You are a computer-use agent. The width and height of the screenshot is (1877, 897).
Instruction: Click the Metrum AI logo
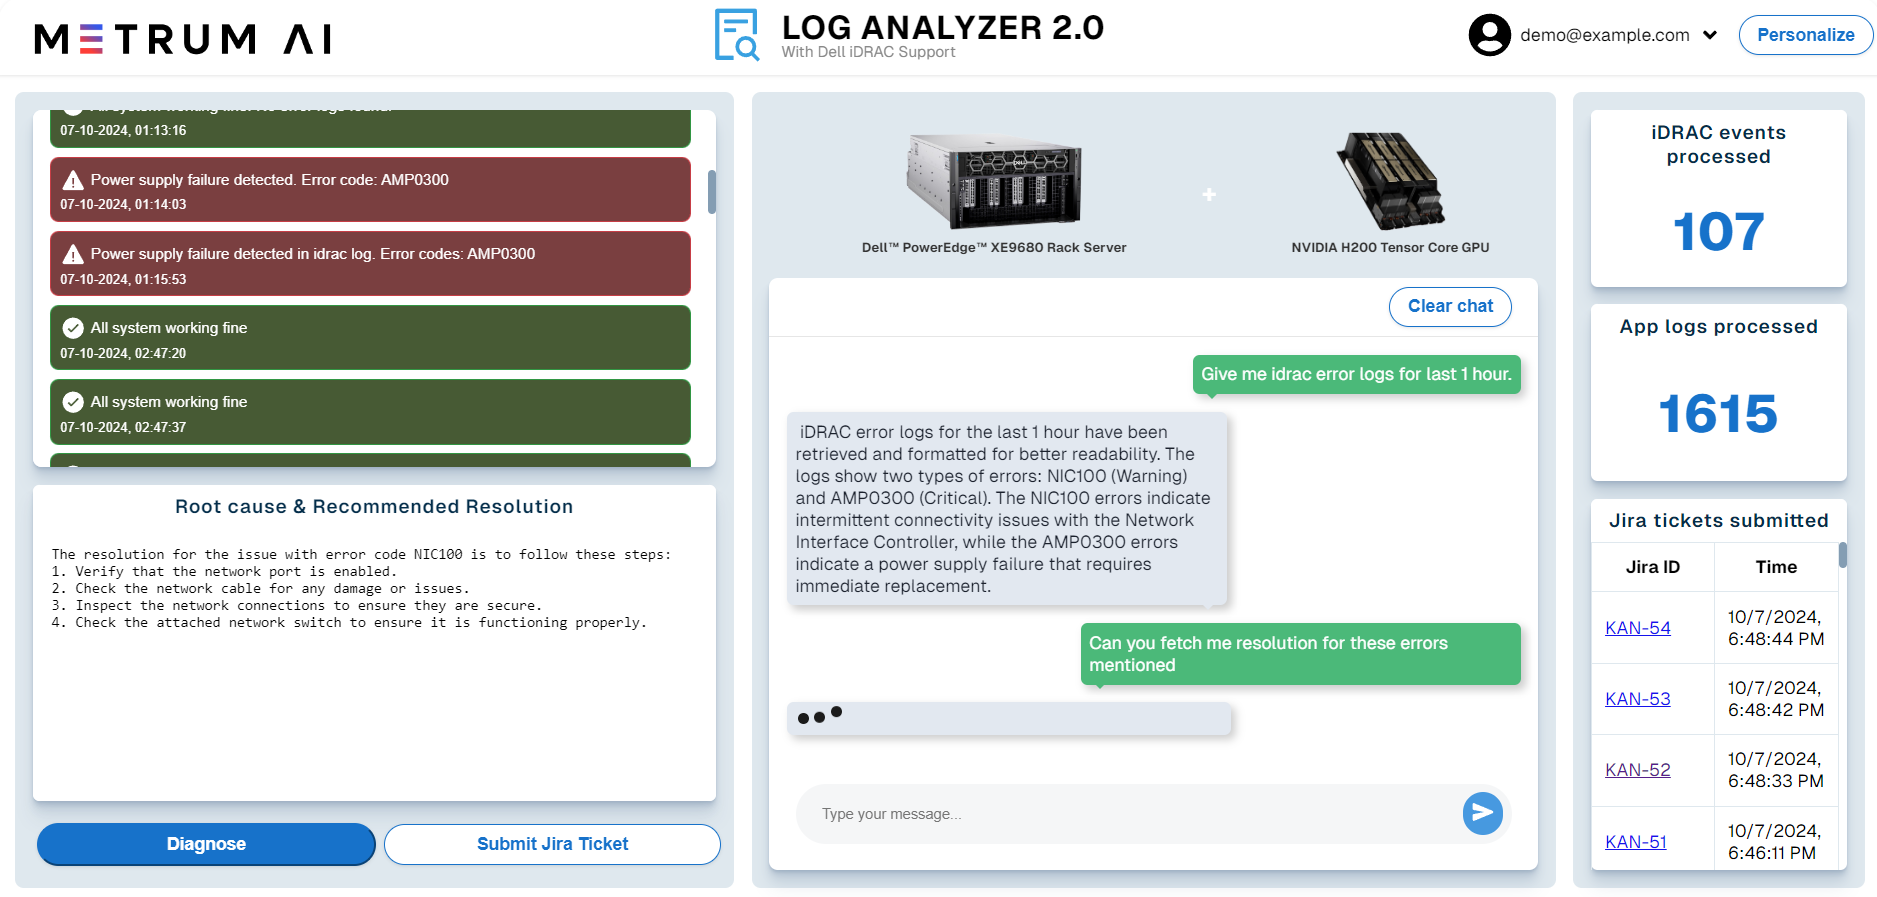183,39
